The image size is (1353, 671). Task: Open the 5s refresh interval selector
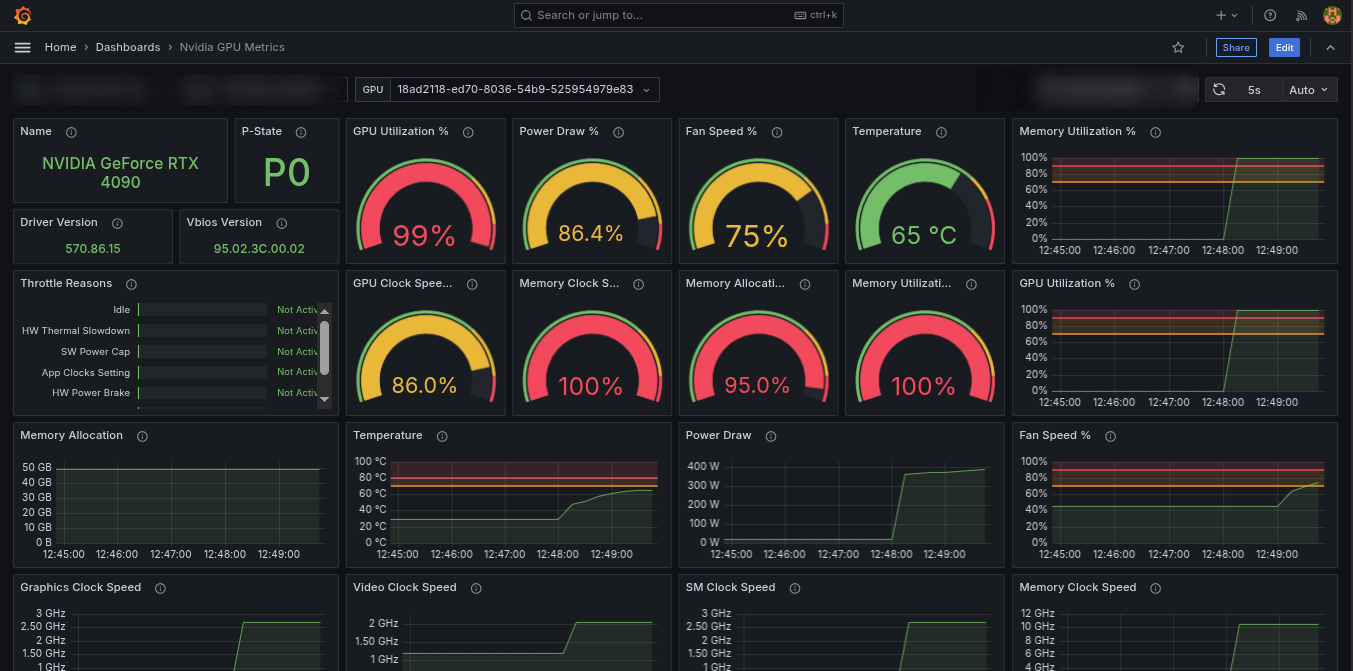1254,90
